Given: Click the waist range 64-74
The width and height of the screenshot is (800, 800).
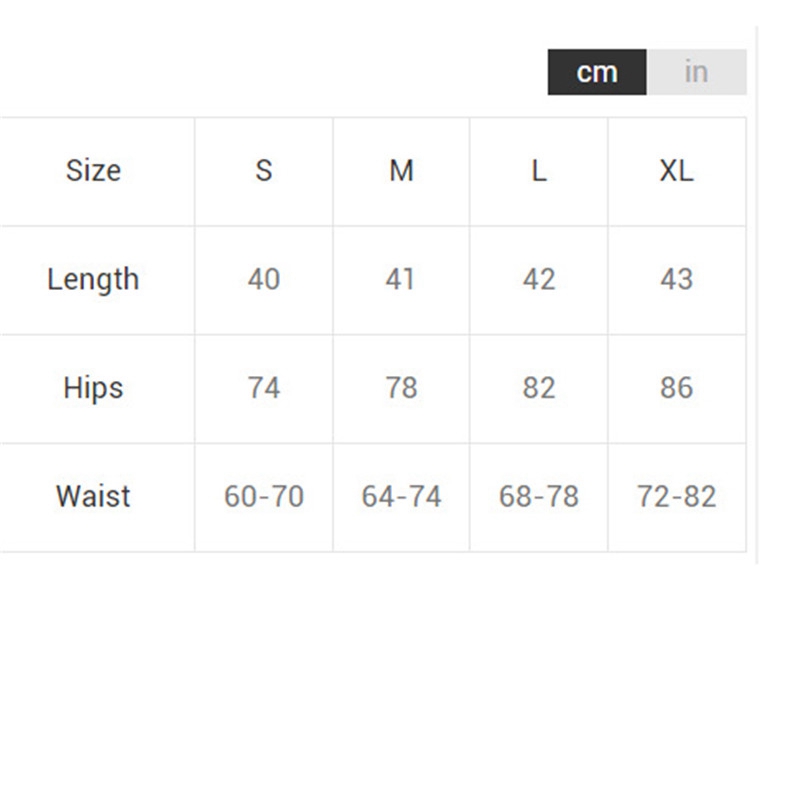Looking at the screenshot, I should click(401, 496).
